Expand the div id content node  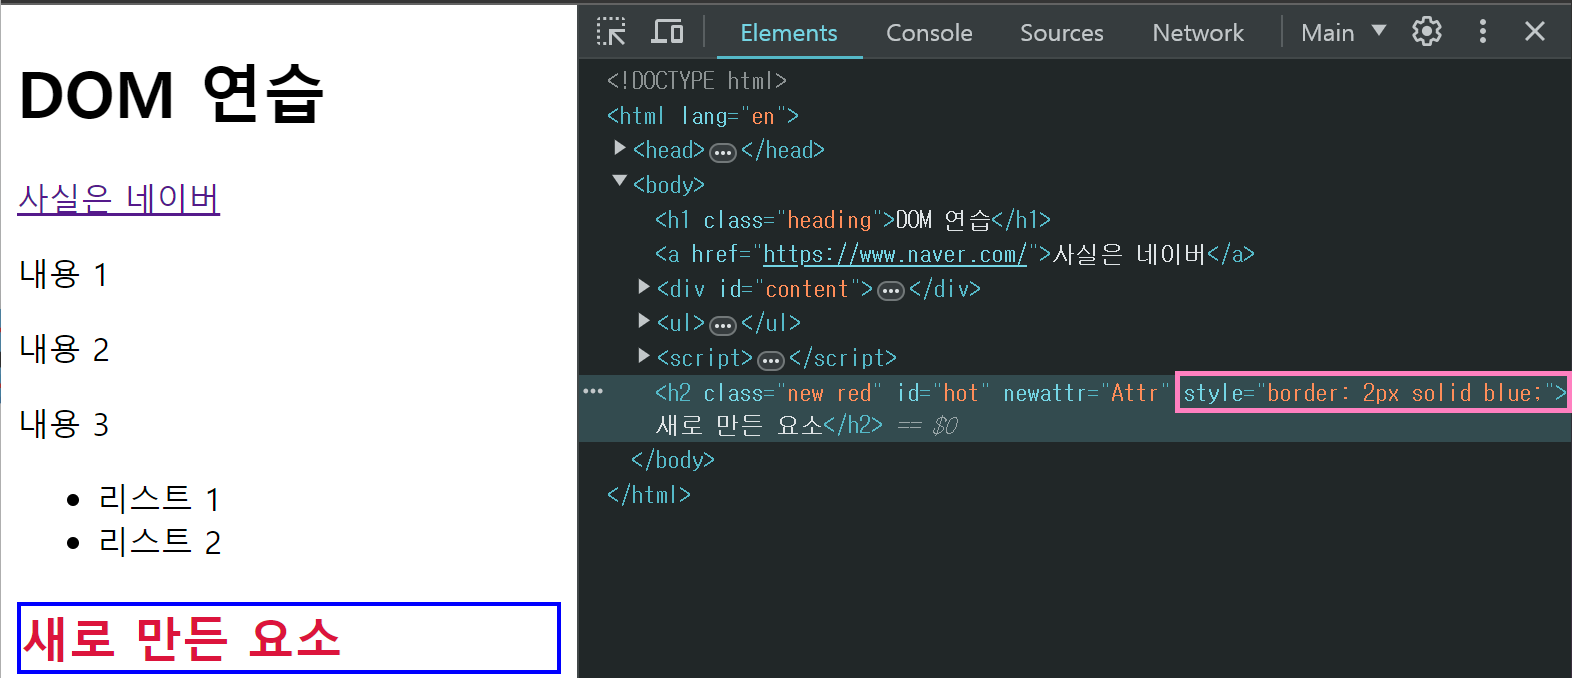(x=644, y=287)
